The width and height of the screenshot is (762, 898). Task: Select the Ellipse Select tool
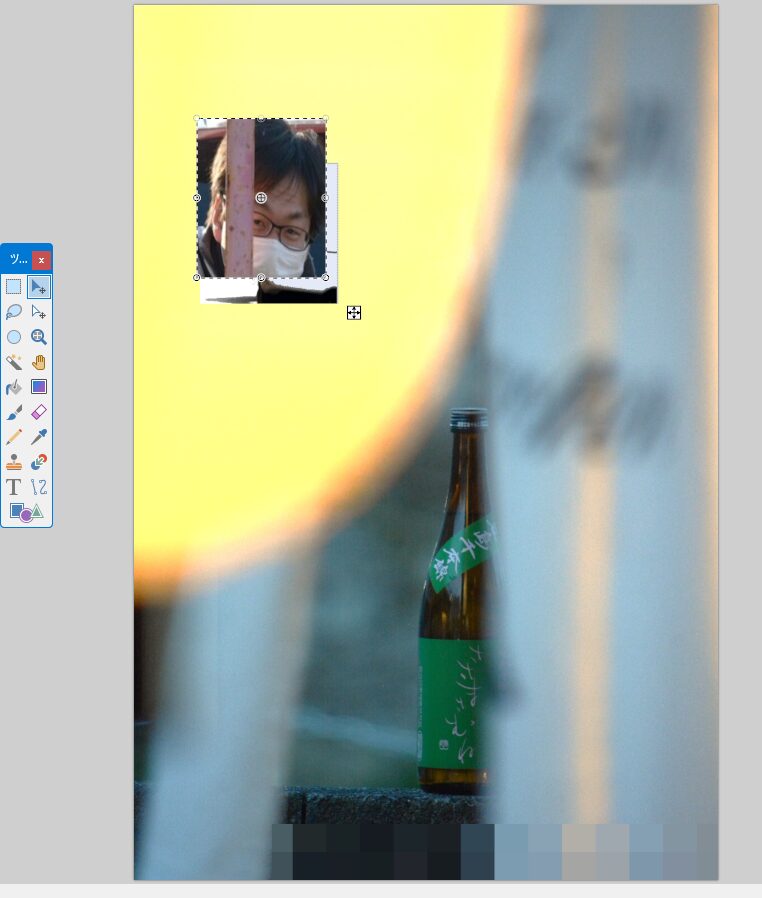(14, 337)
